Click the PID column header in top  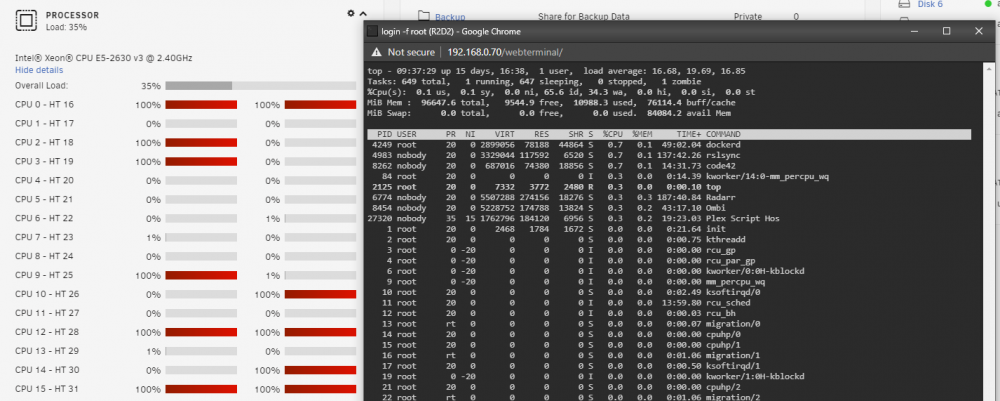385,135
